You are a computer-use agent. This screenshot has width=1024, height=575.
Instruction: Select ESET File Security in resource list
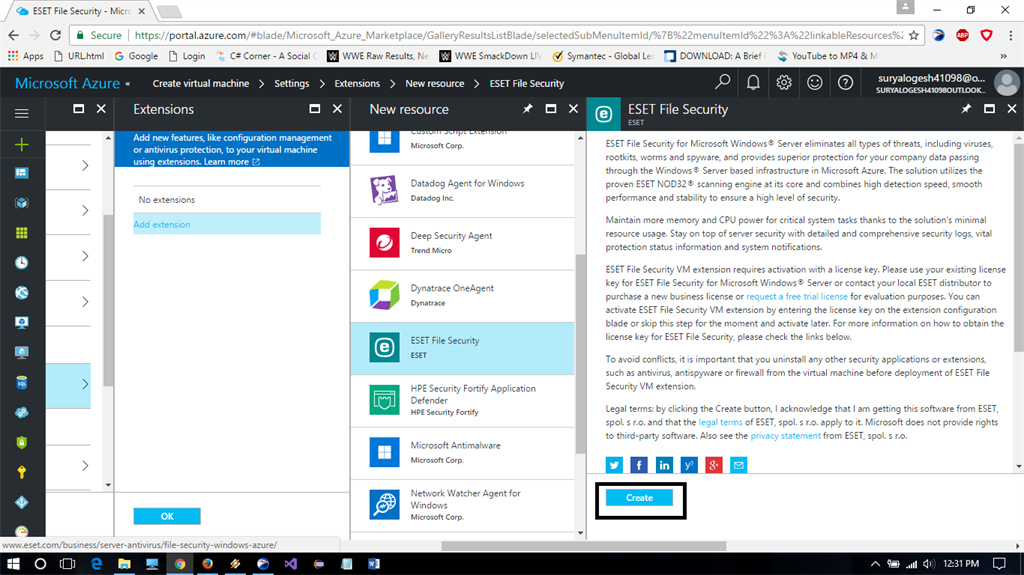click(x=462, y=348)
